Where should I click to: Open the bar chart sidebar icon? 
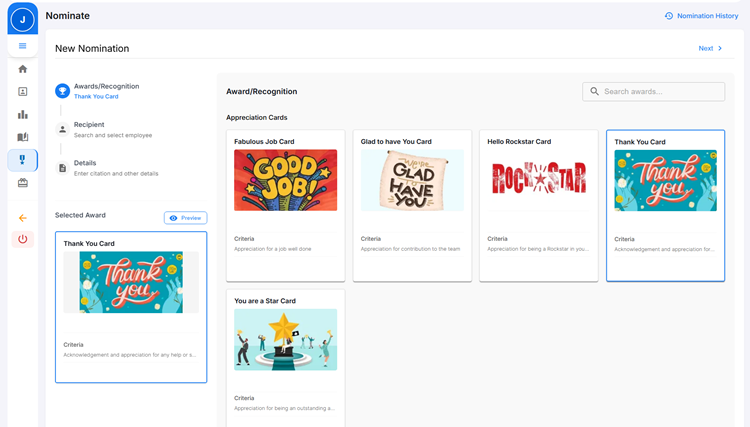click(22, 114)
